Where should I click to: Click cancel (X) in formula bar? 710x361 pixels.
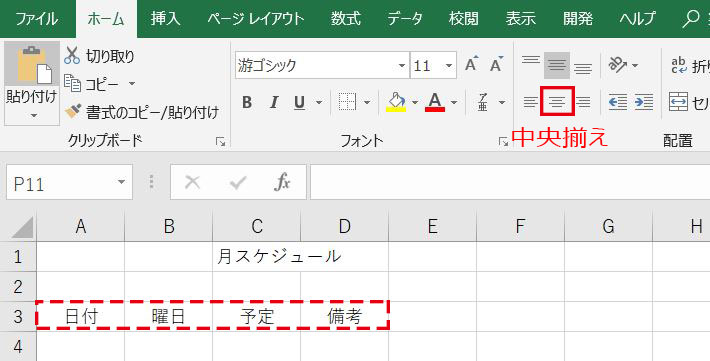coord(192,182)
